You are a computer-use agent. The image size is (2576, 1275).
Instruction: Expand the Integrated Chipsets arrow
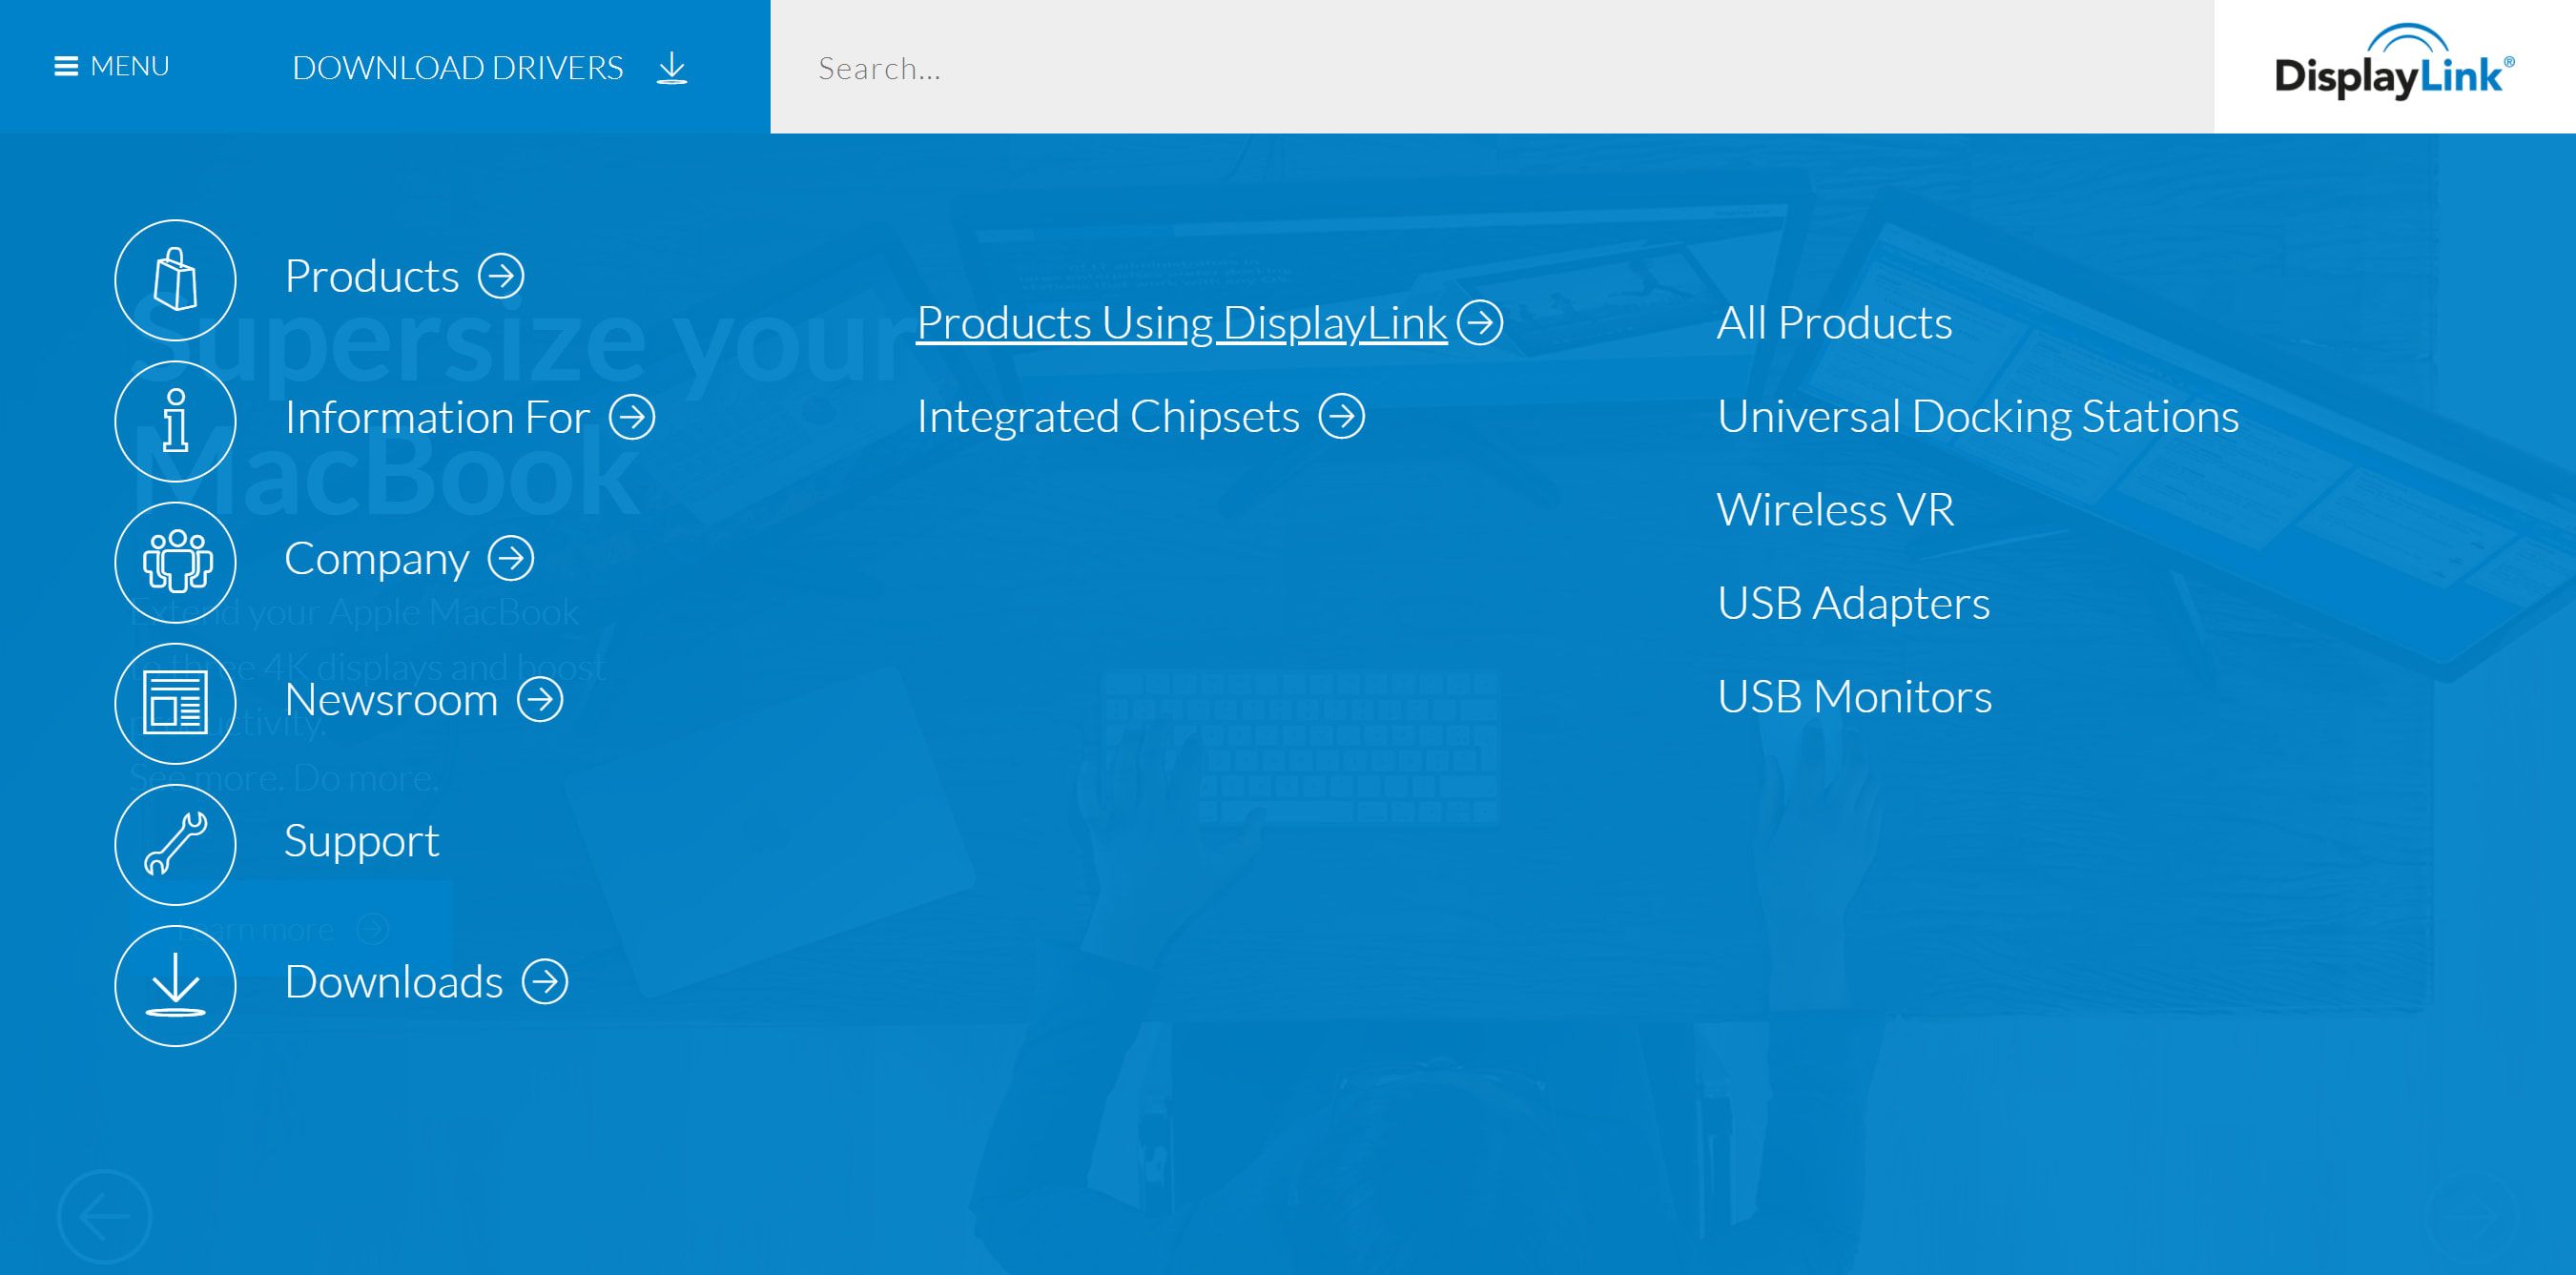click(1341, 416)
